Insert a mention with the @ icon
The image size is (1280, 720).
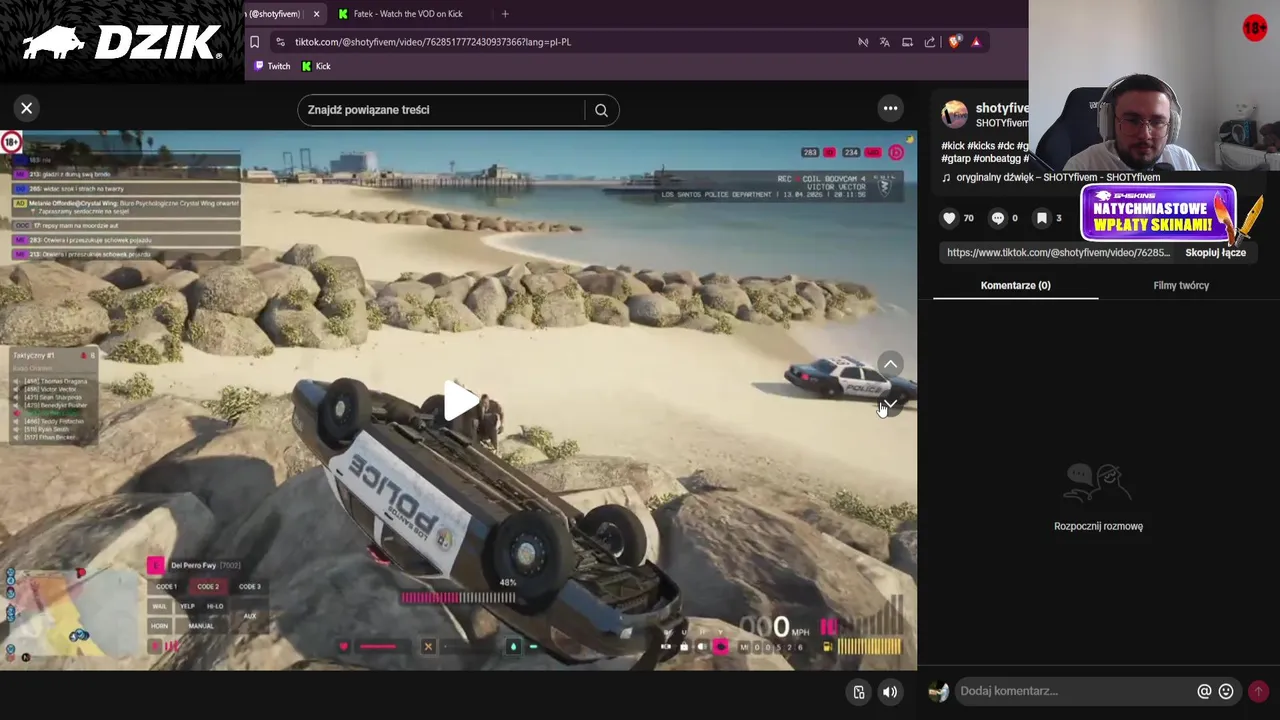[x=1204, y=691]
